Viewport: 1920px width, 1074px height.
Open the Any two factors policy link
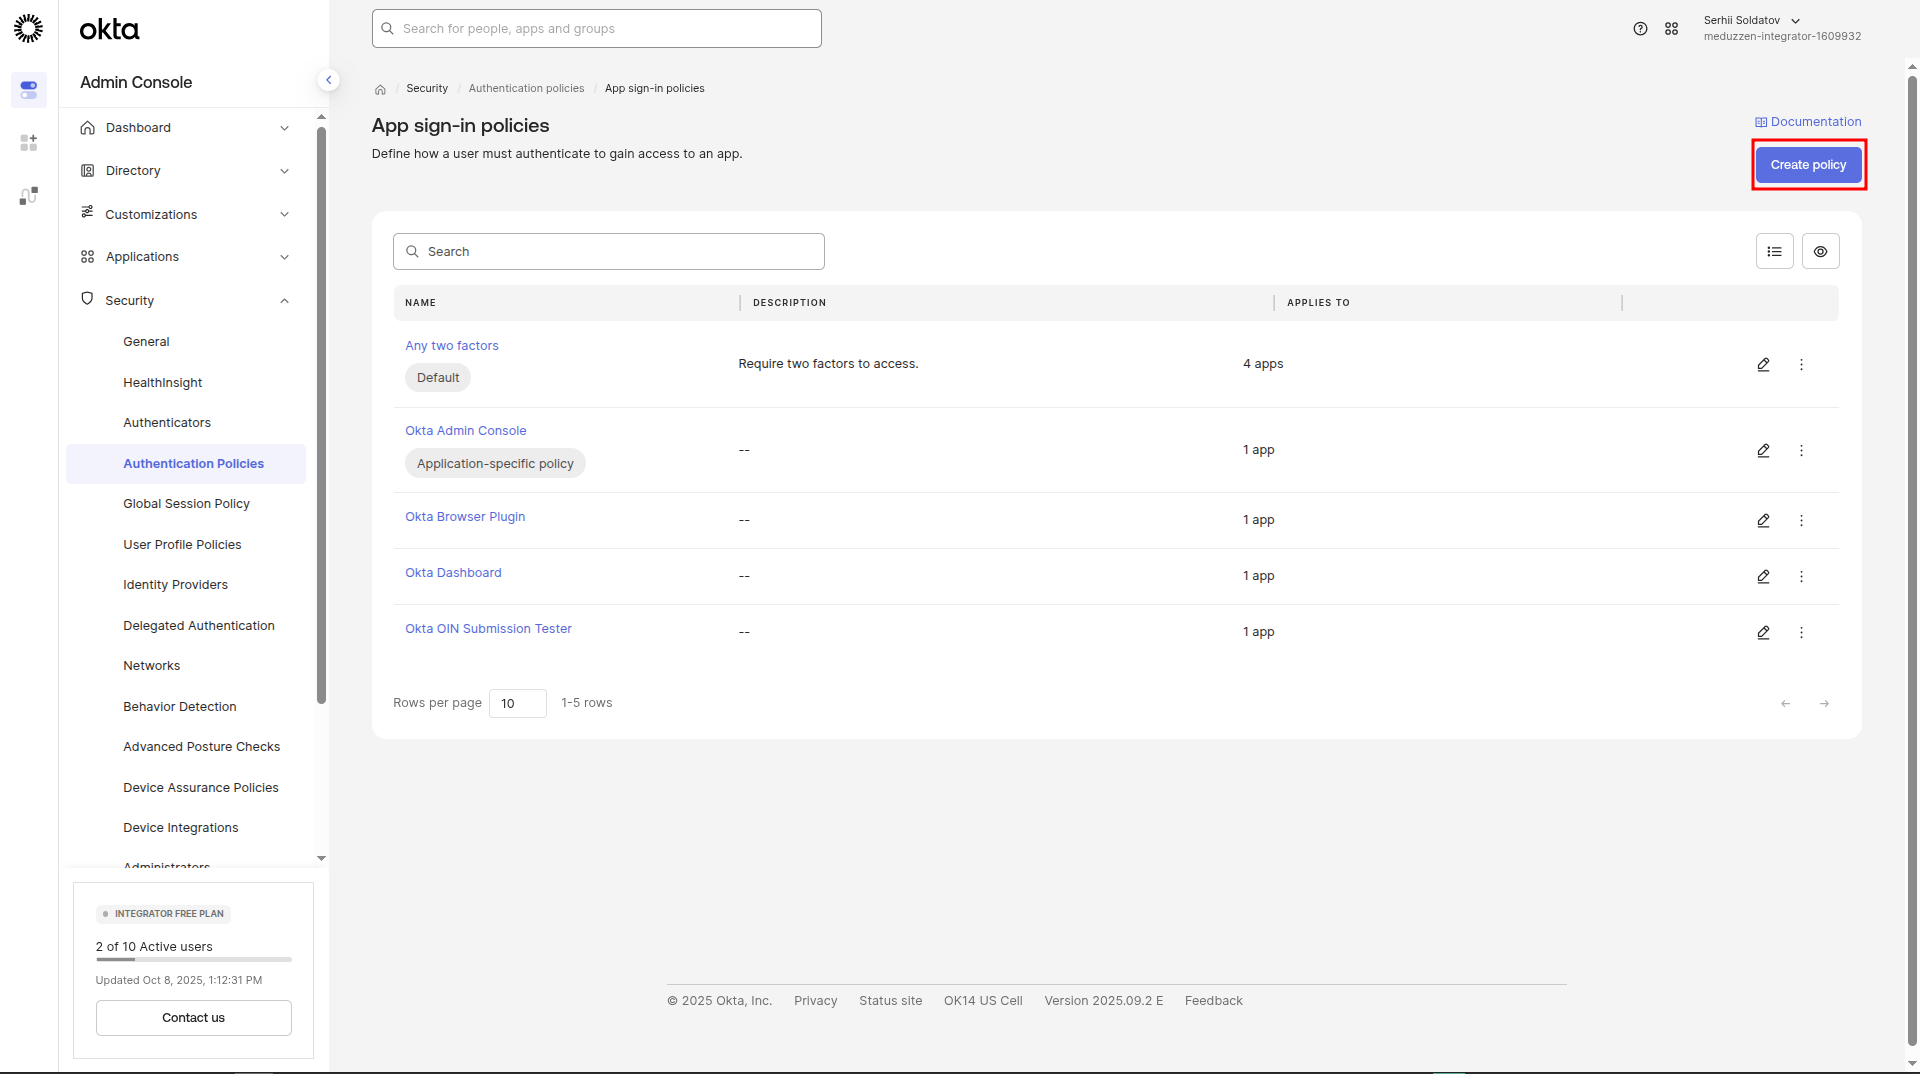452,346
